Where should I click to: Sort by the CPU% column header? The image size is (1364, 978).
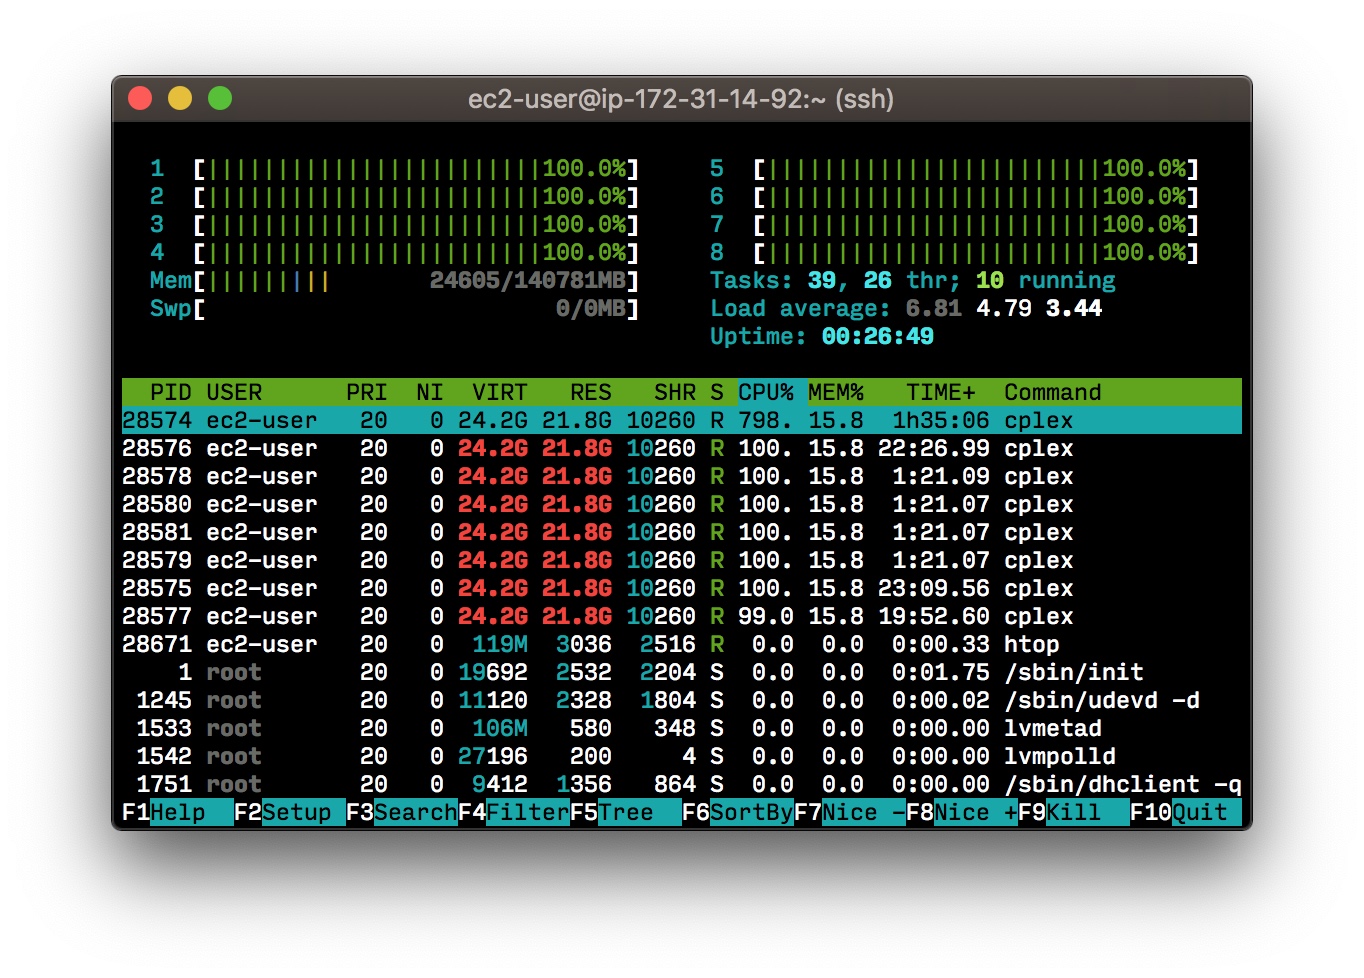765,392
